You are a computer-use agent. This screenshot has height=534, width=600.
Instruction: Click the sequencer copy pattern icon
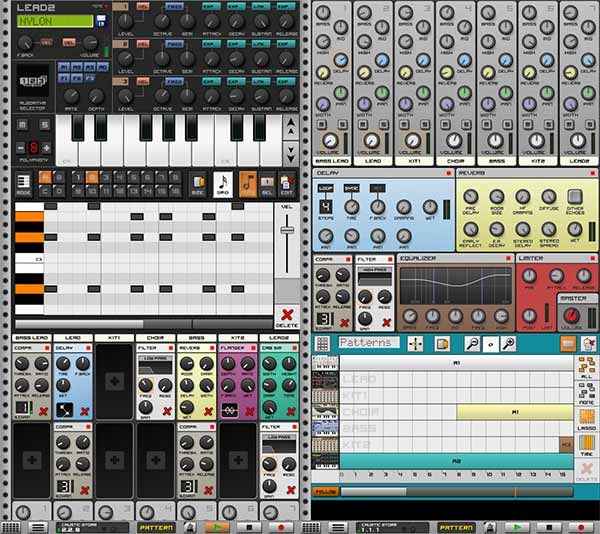(442, 344)
